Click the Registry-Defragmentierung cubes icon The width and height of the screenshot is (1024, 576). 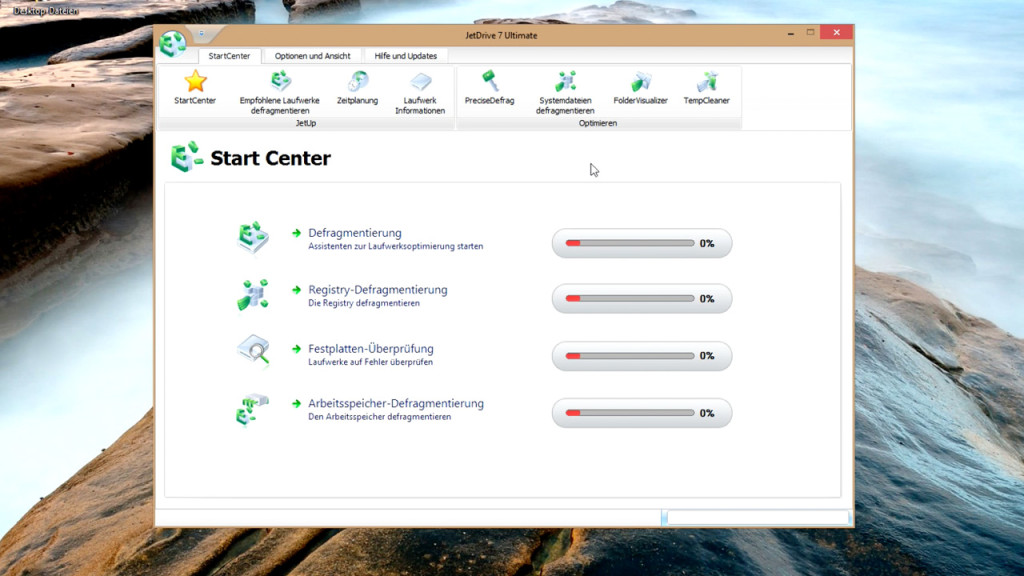point(252,294)
